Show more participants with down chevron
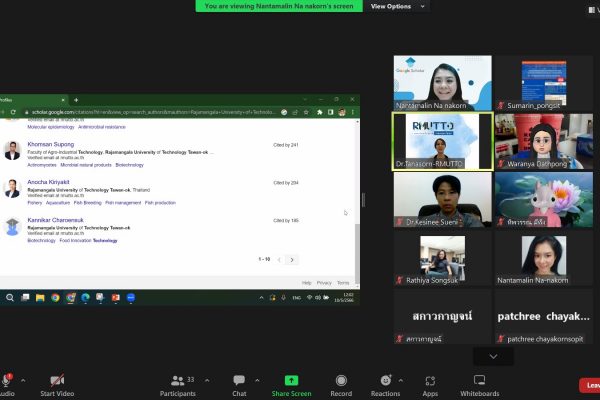The height and width of the screenshot is (400, 600). pyautogui.click(x=493, y=356)
